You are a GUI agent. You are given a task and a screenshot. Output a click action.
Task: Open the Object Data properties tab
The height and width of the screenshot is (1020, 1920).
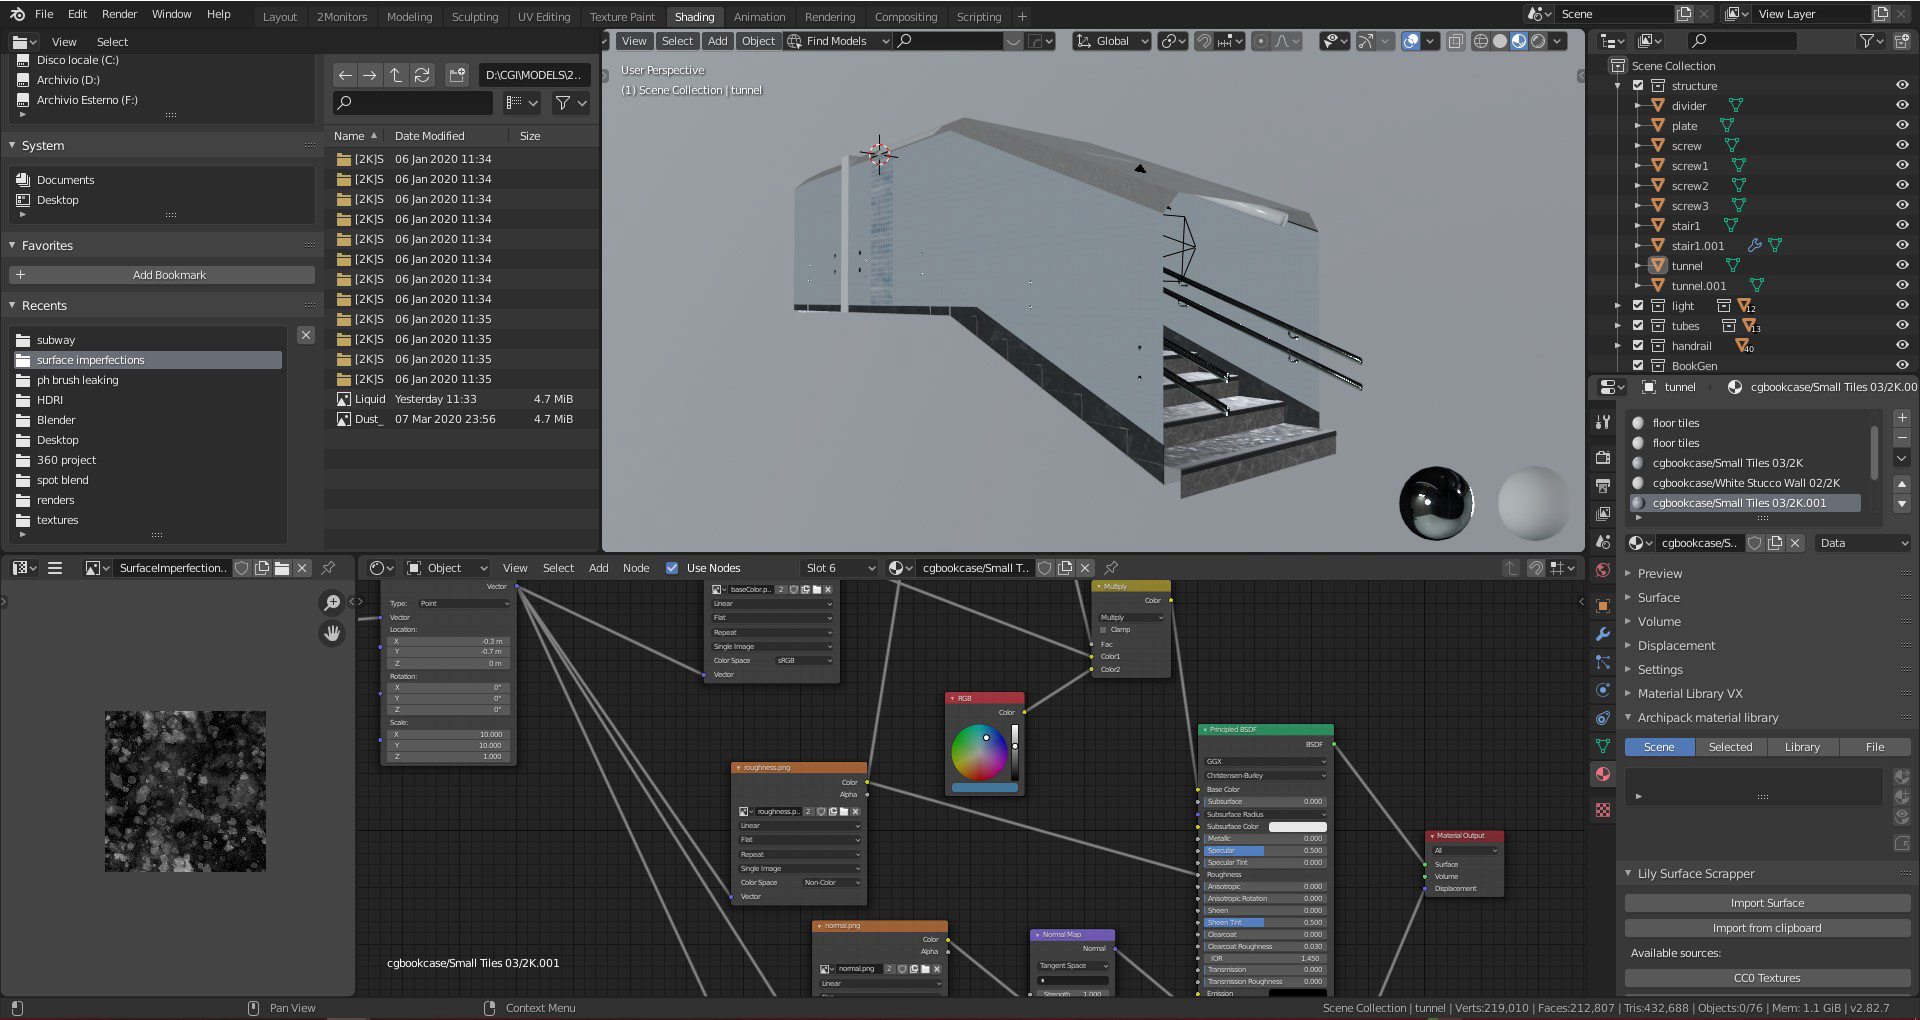tap(1603, 746)
